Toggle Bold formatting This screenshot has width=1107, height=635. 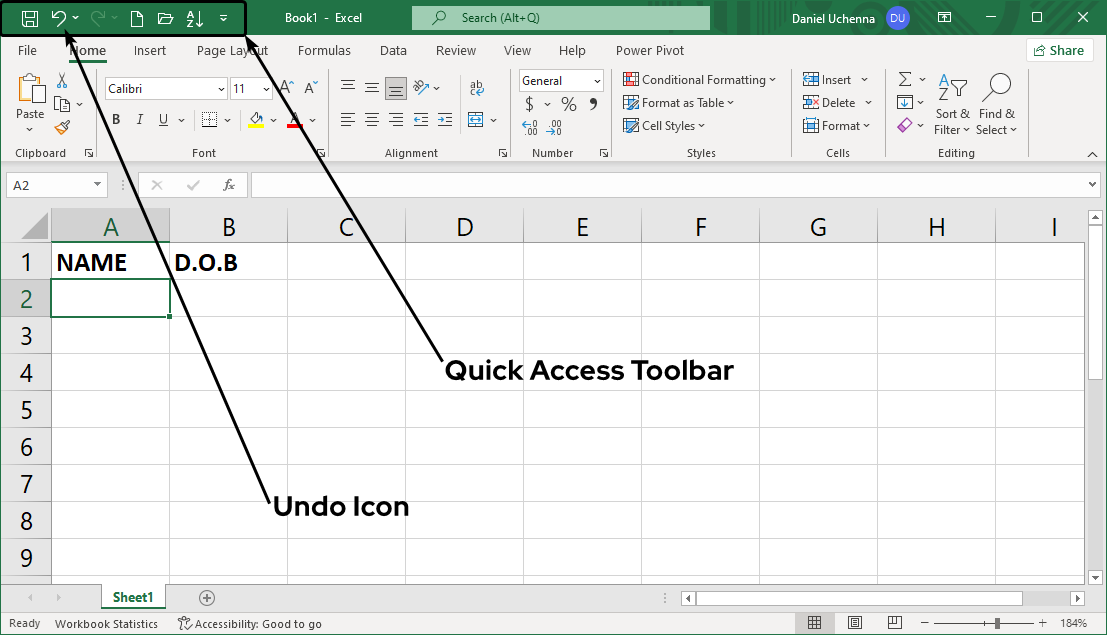[116, 120]
